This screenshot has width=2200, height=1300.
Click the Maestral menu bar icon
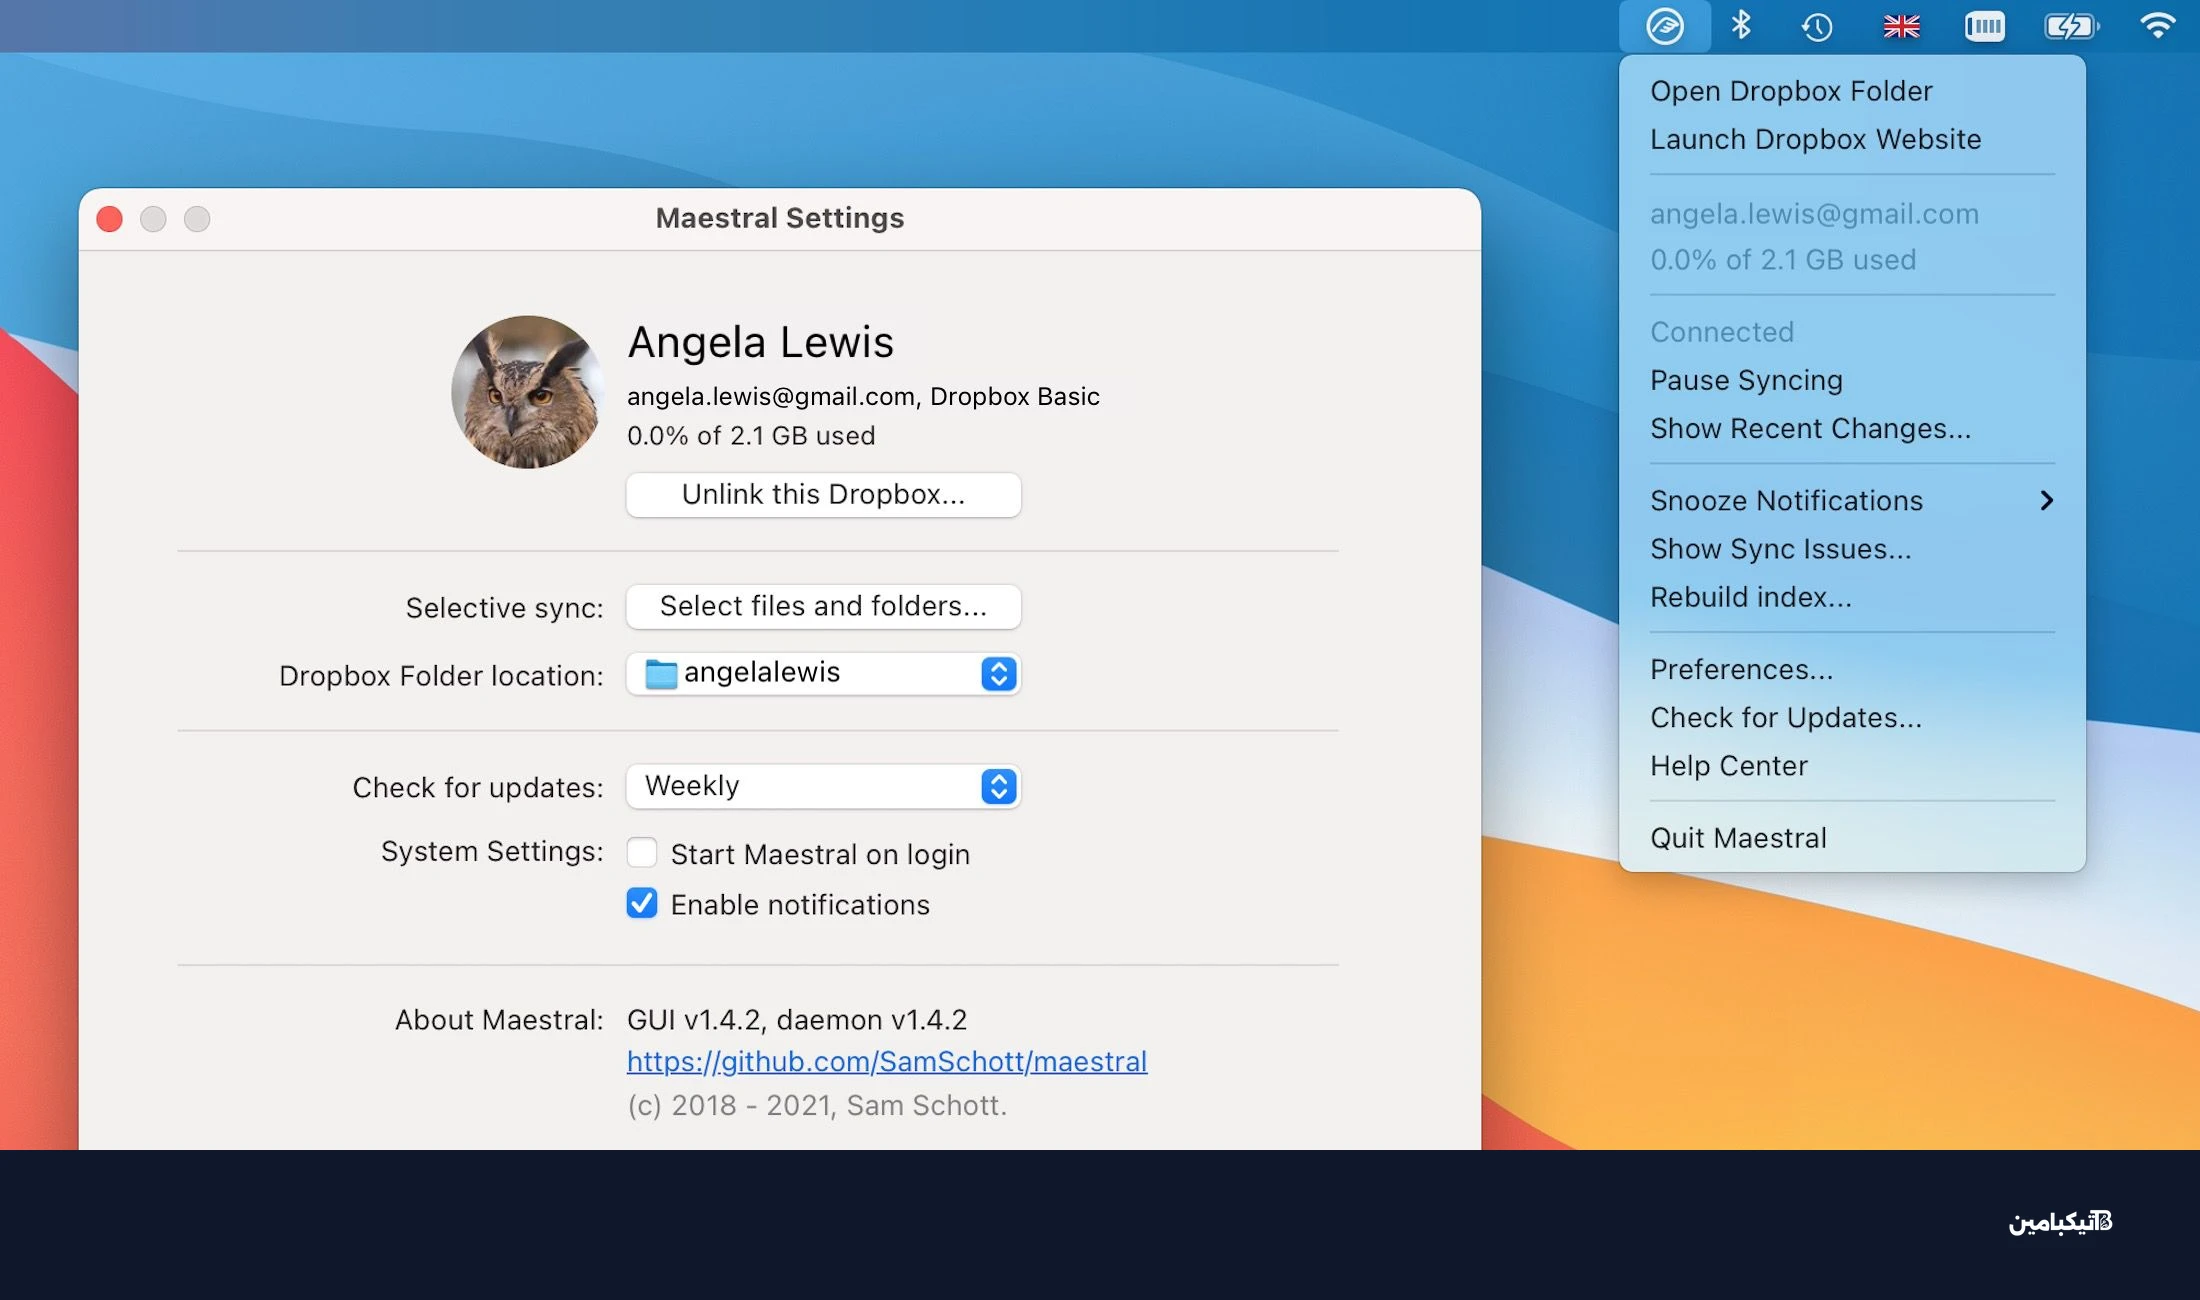[1665, 26]
